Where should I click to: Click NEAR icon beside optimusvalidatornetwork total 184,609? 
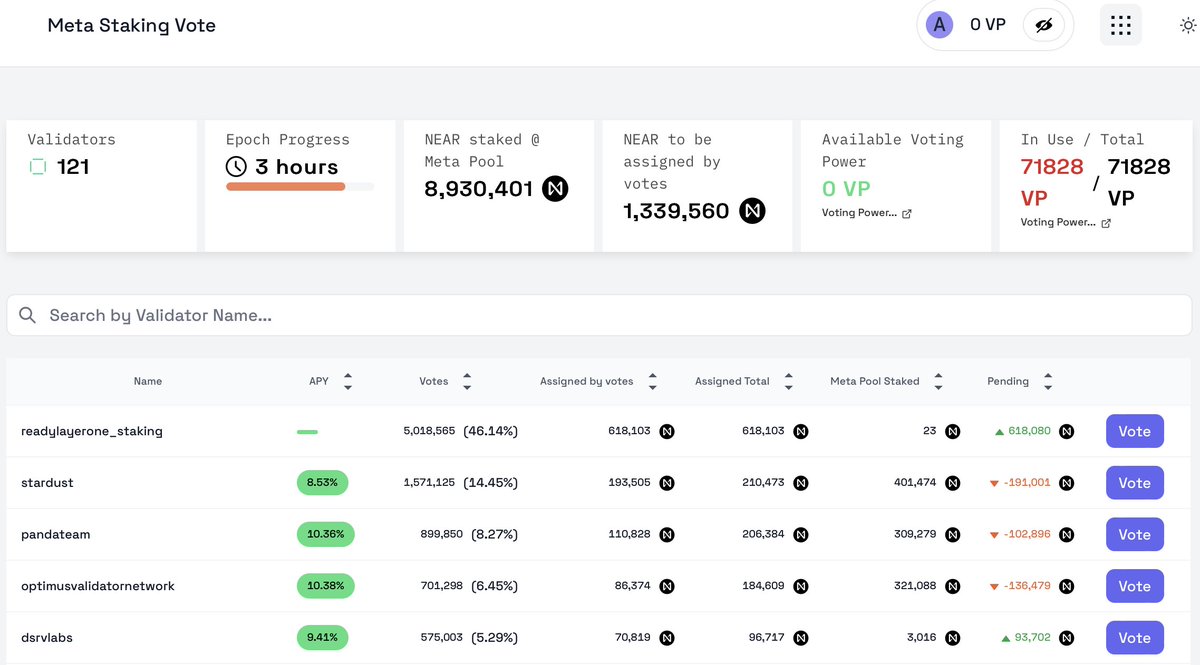(800, 586)
